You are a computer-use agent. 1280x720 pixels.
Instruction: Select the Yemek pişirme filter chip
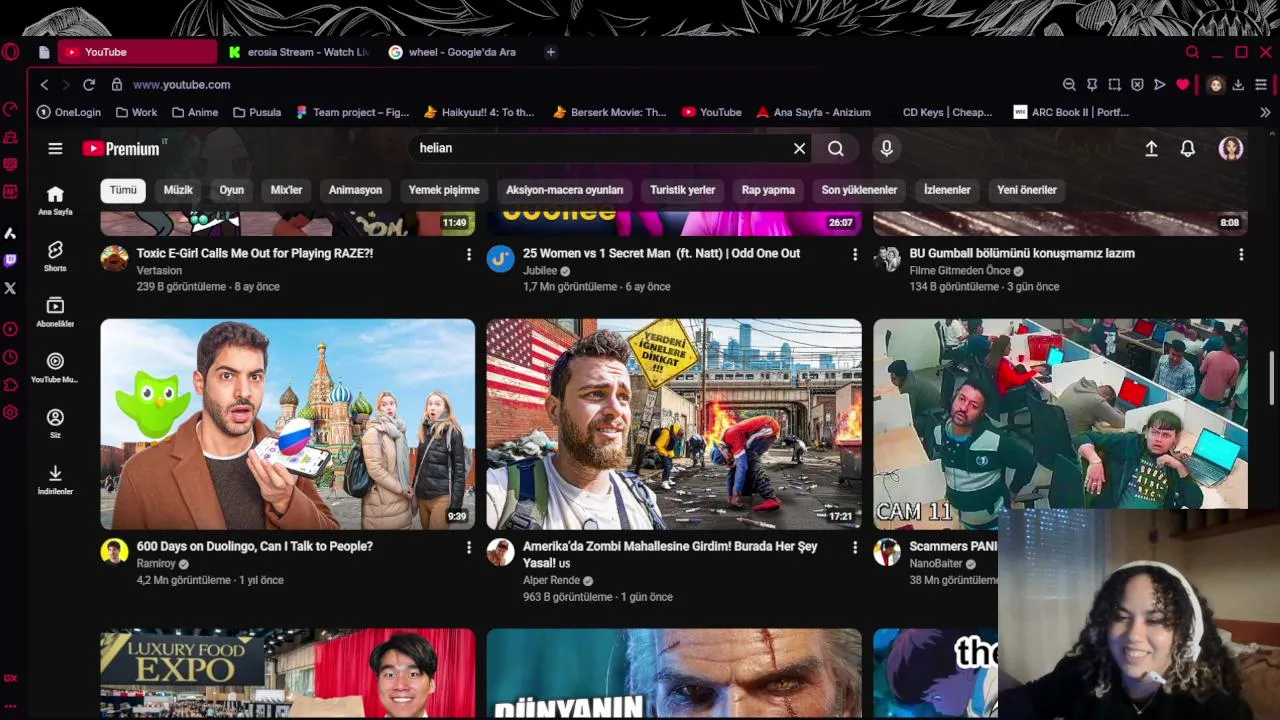click(444, 190)
